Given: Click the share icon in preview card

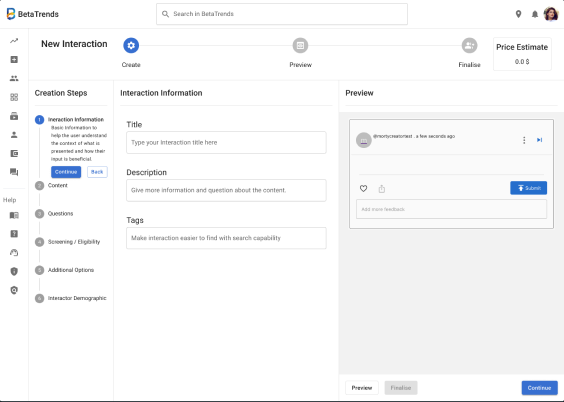Looking at the screenshot, I should pos(382,188).
